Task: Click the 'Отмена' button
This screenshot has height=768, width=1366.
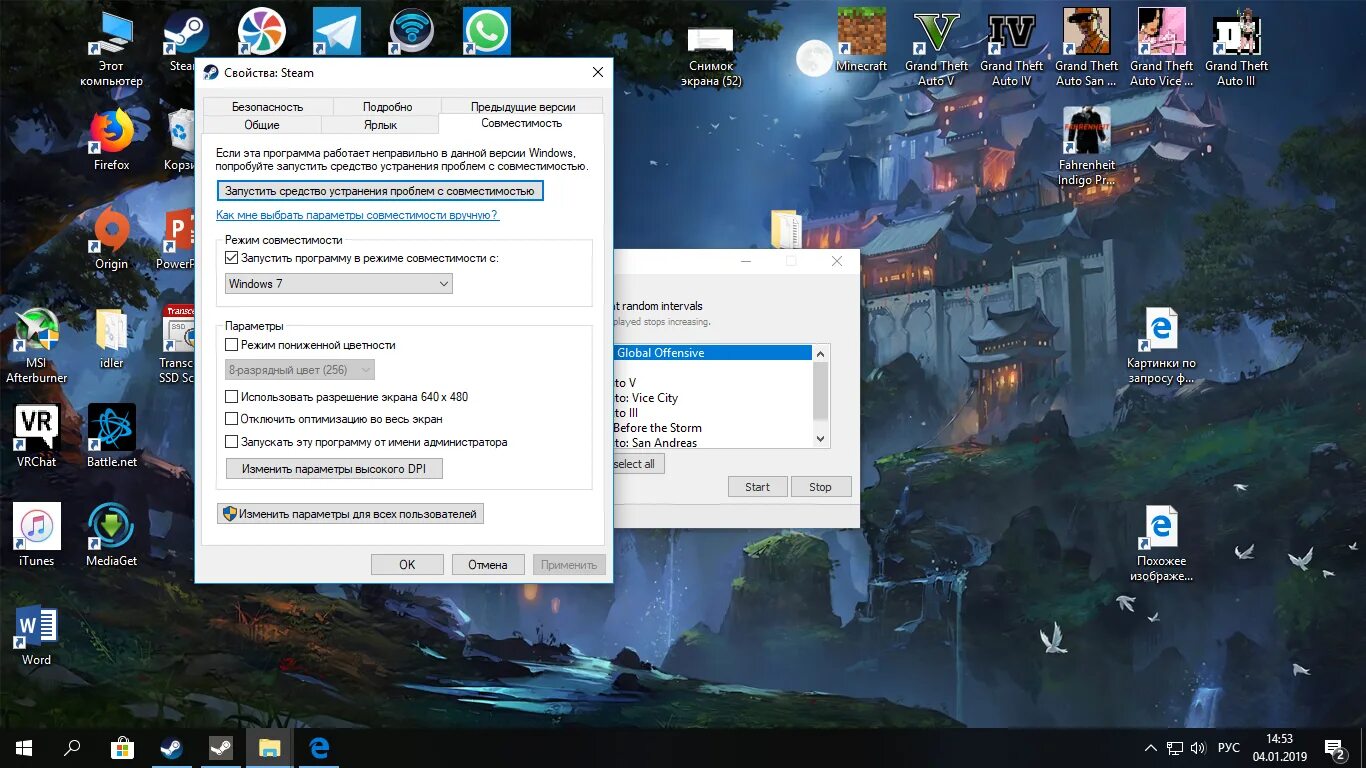Action: 488,565
